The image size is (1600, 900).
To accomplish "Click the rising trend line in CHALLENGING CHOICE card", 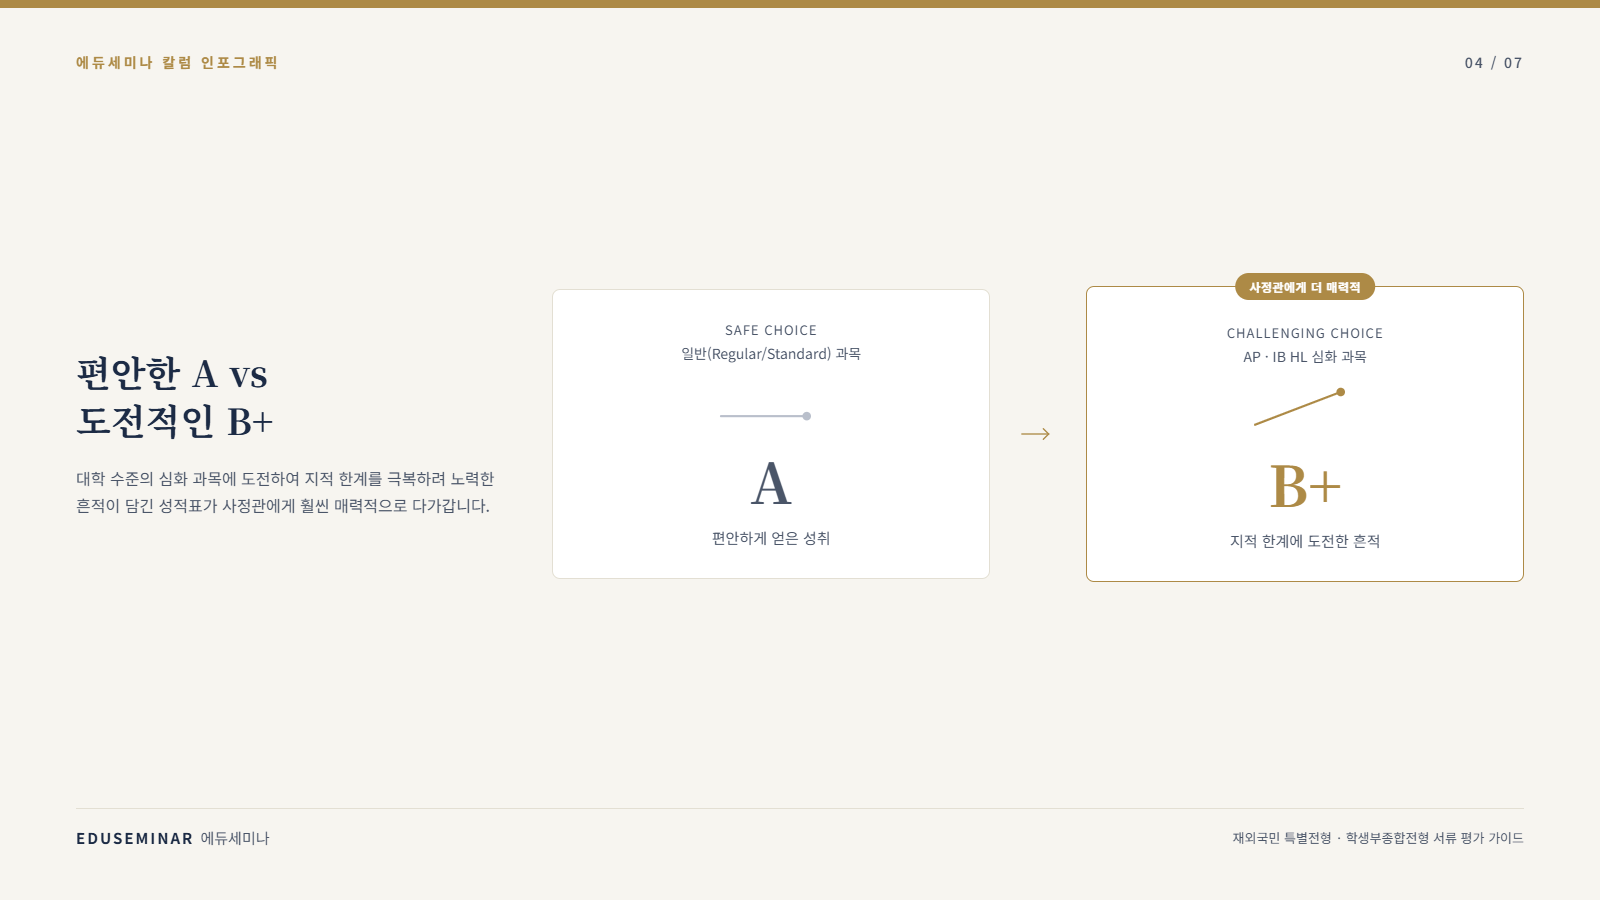I will (x=1299, y=408).
